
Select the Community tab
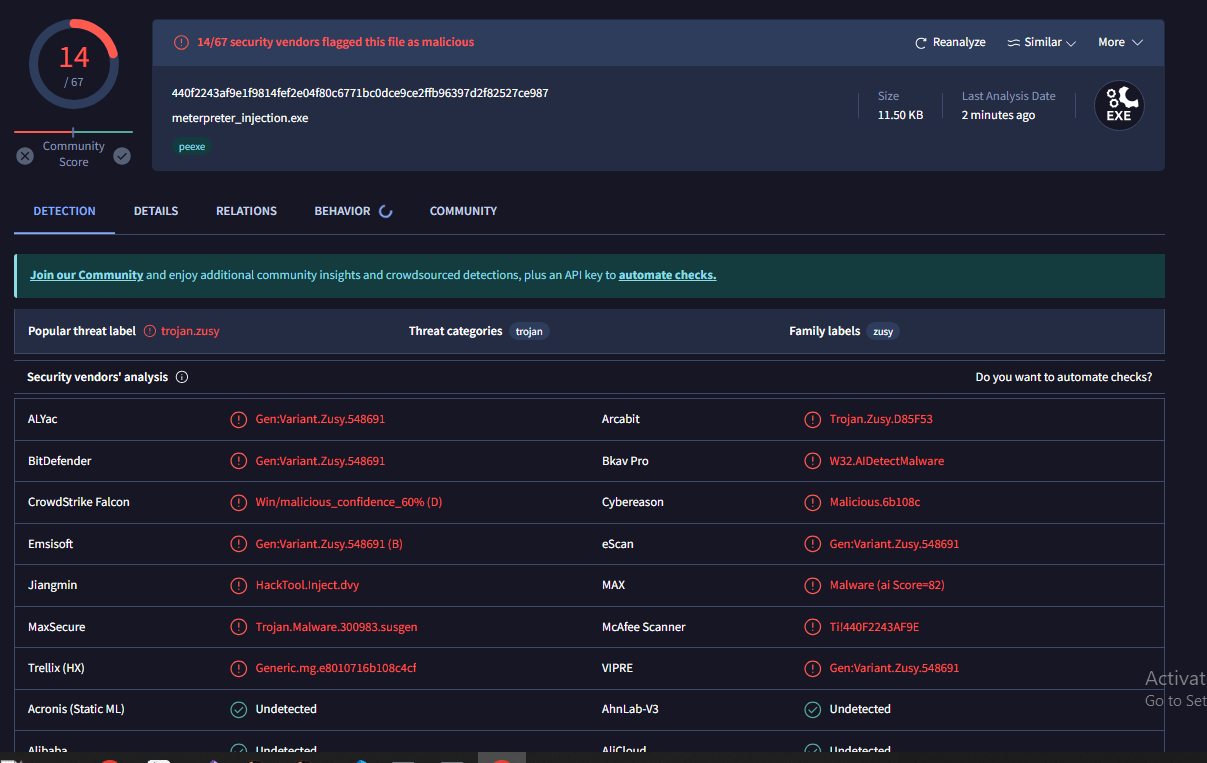coord(463,211)
